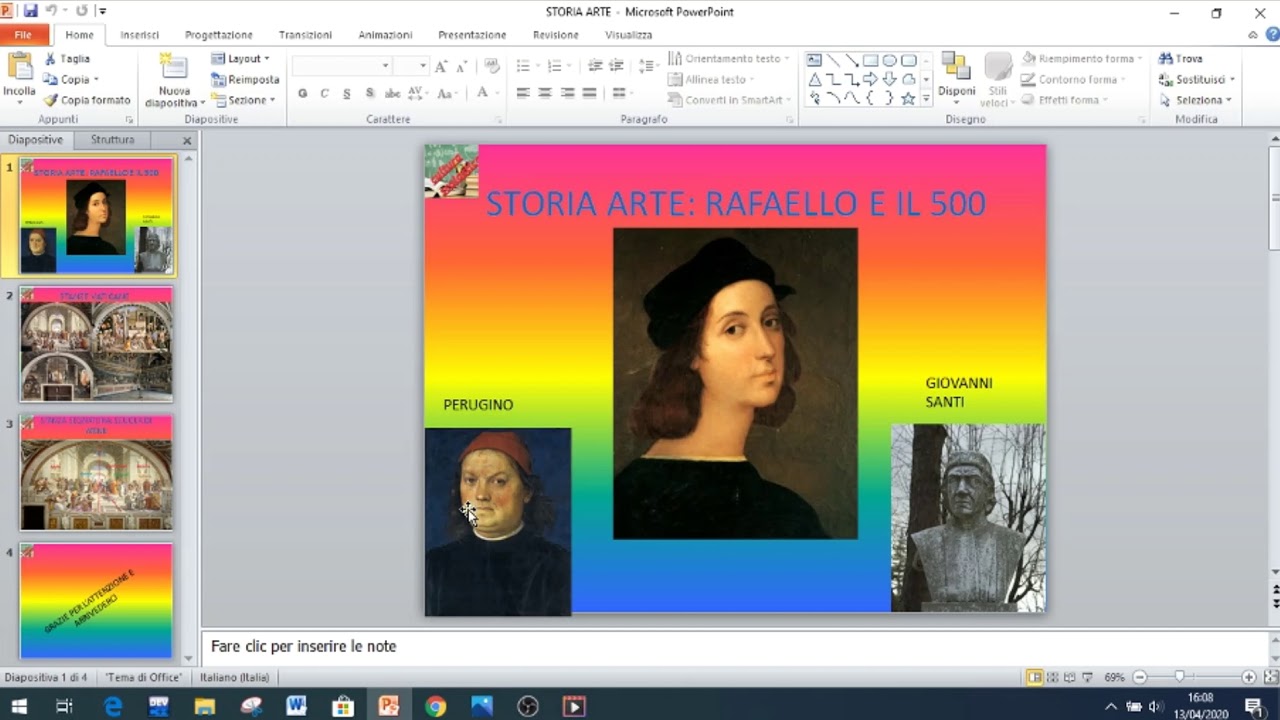This screenshot has width=1280, height=720.
Task: Click Italiano (Italia) language indicator
Action: (x=235, y=677)
